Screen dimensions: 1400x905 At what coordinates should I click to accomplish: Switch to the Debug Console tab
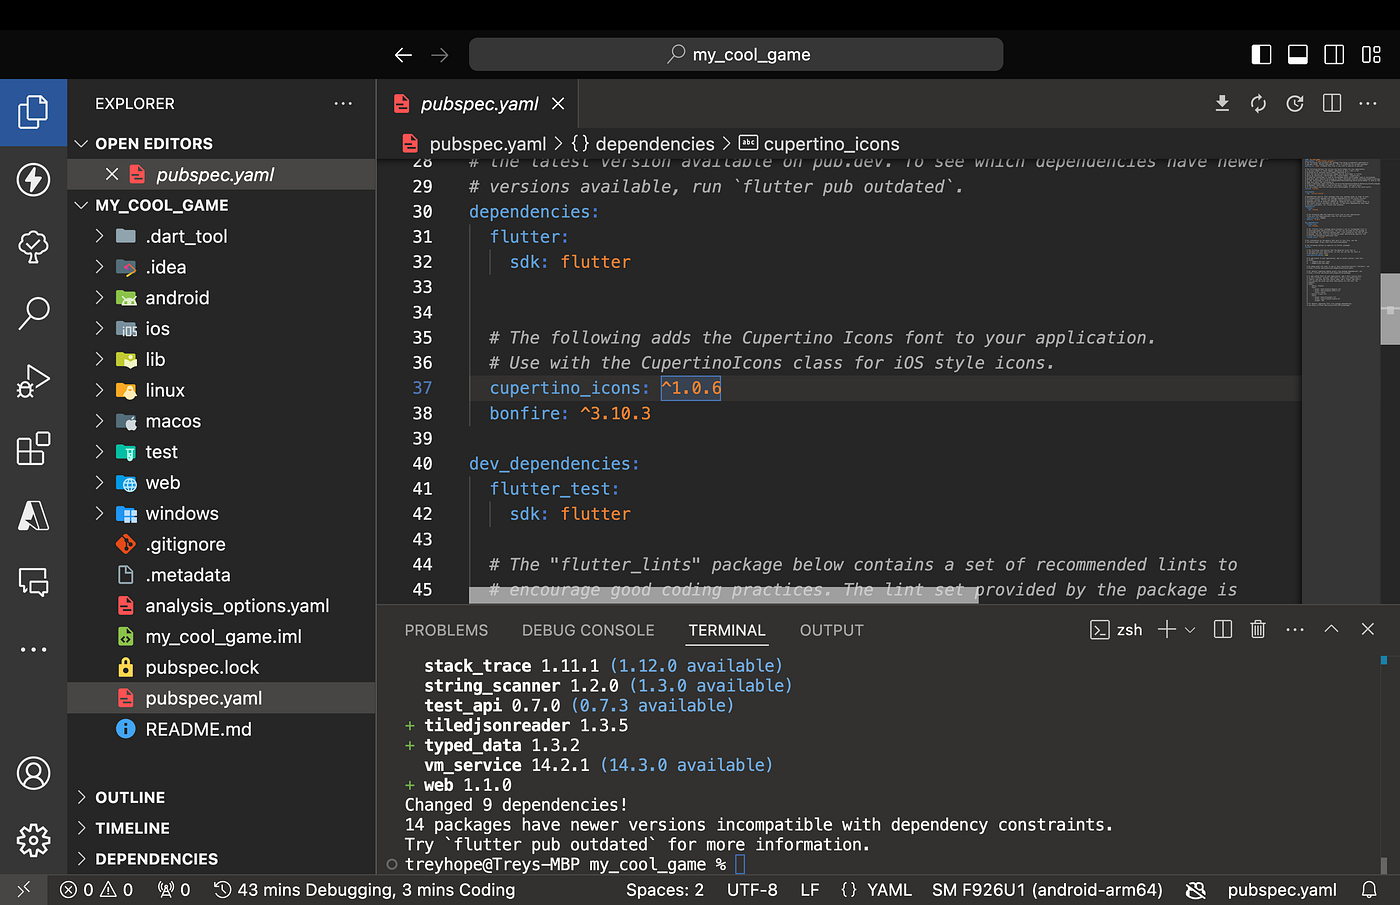coord(588,630)
